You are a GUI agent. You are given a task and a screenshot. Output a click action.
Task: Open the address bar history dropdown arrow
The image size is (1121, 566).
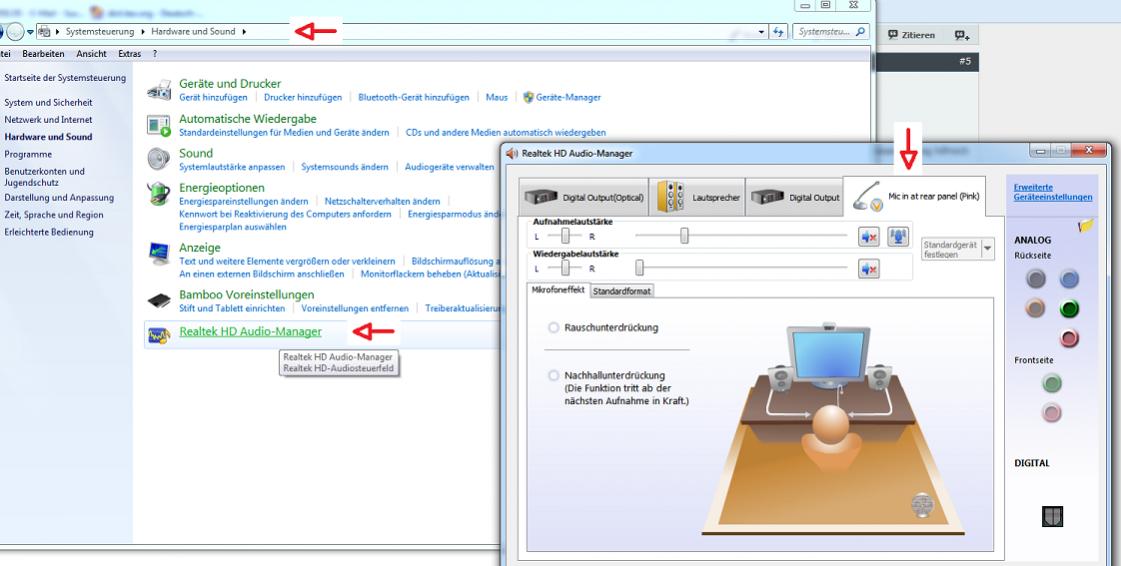761,31
